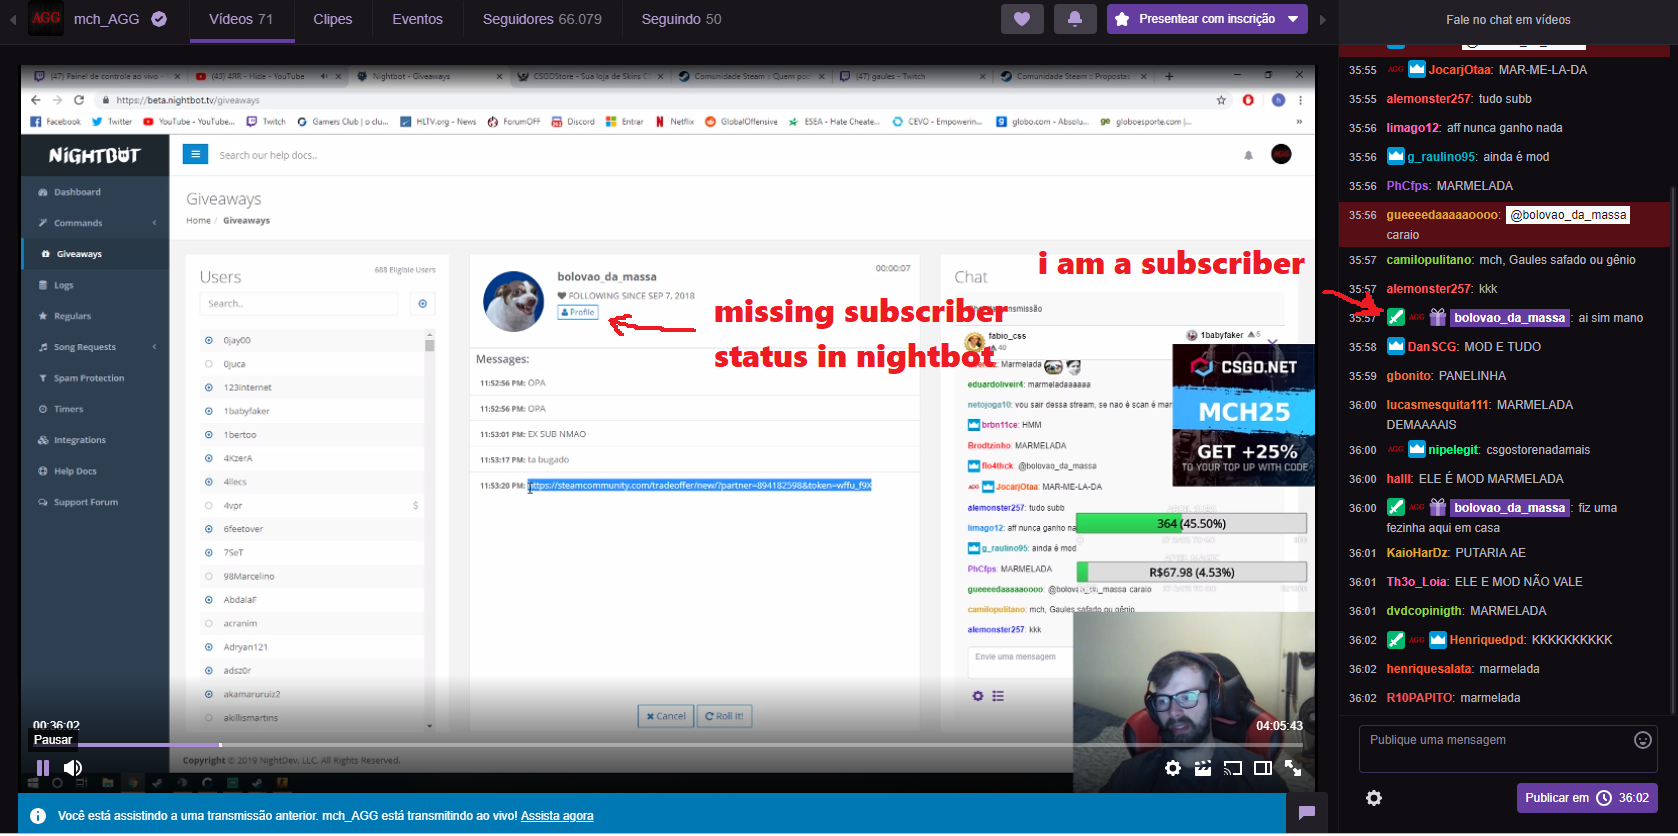The width and height of the screenshot is (1678, 836).
Task: Open the Clipes tab
Action: tap(333, 19)
